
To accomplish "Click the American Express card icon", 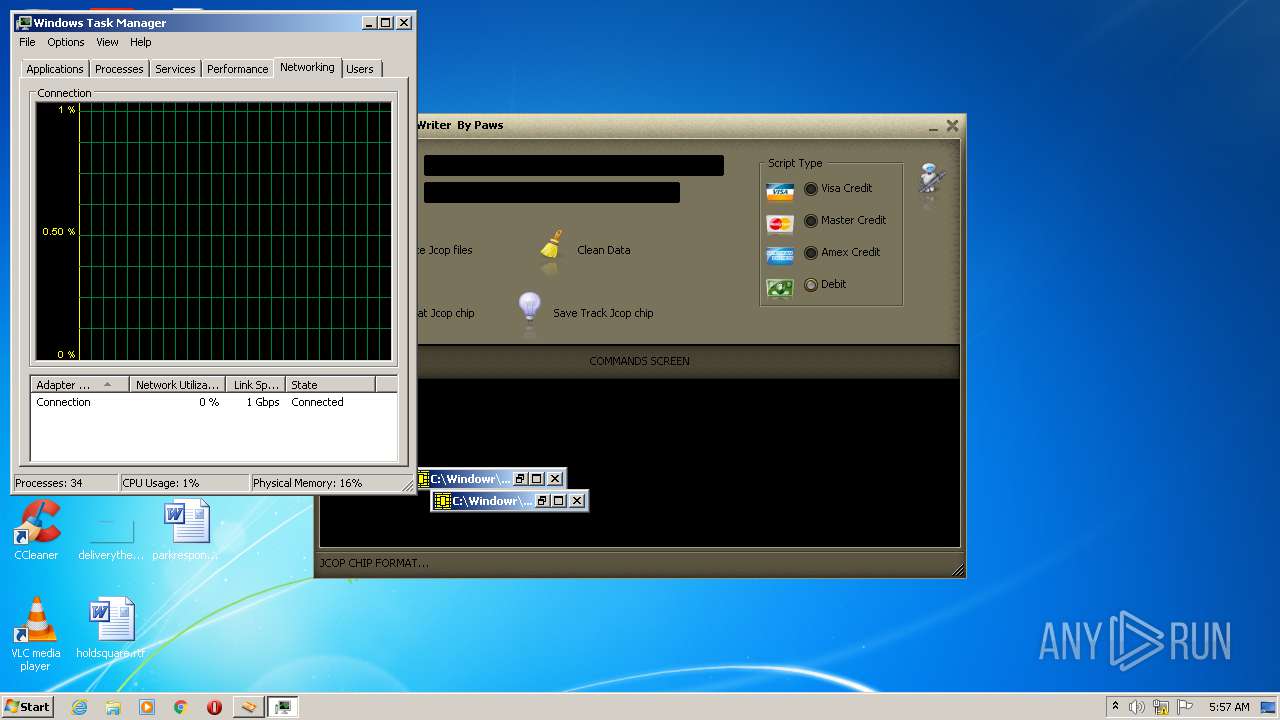I will click(780, 256).
